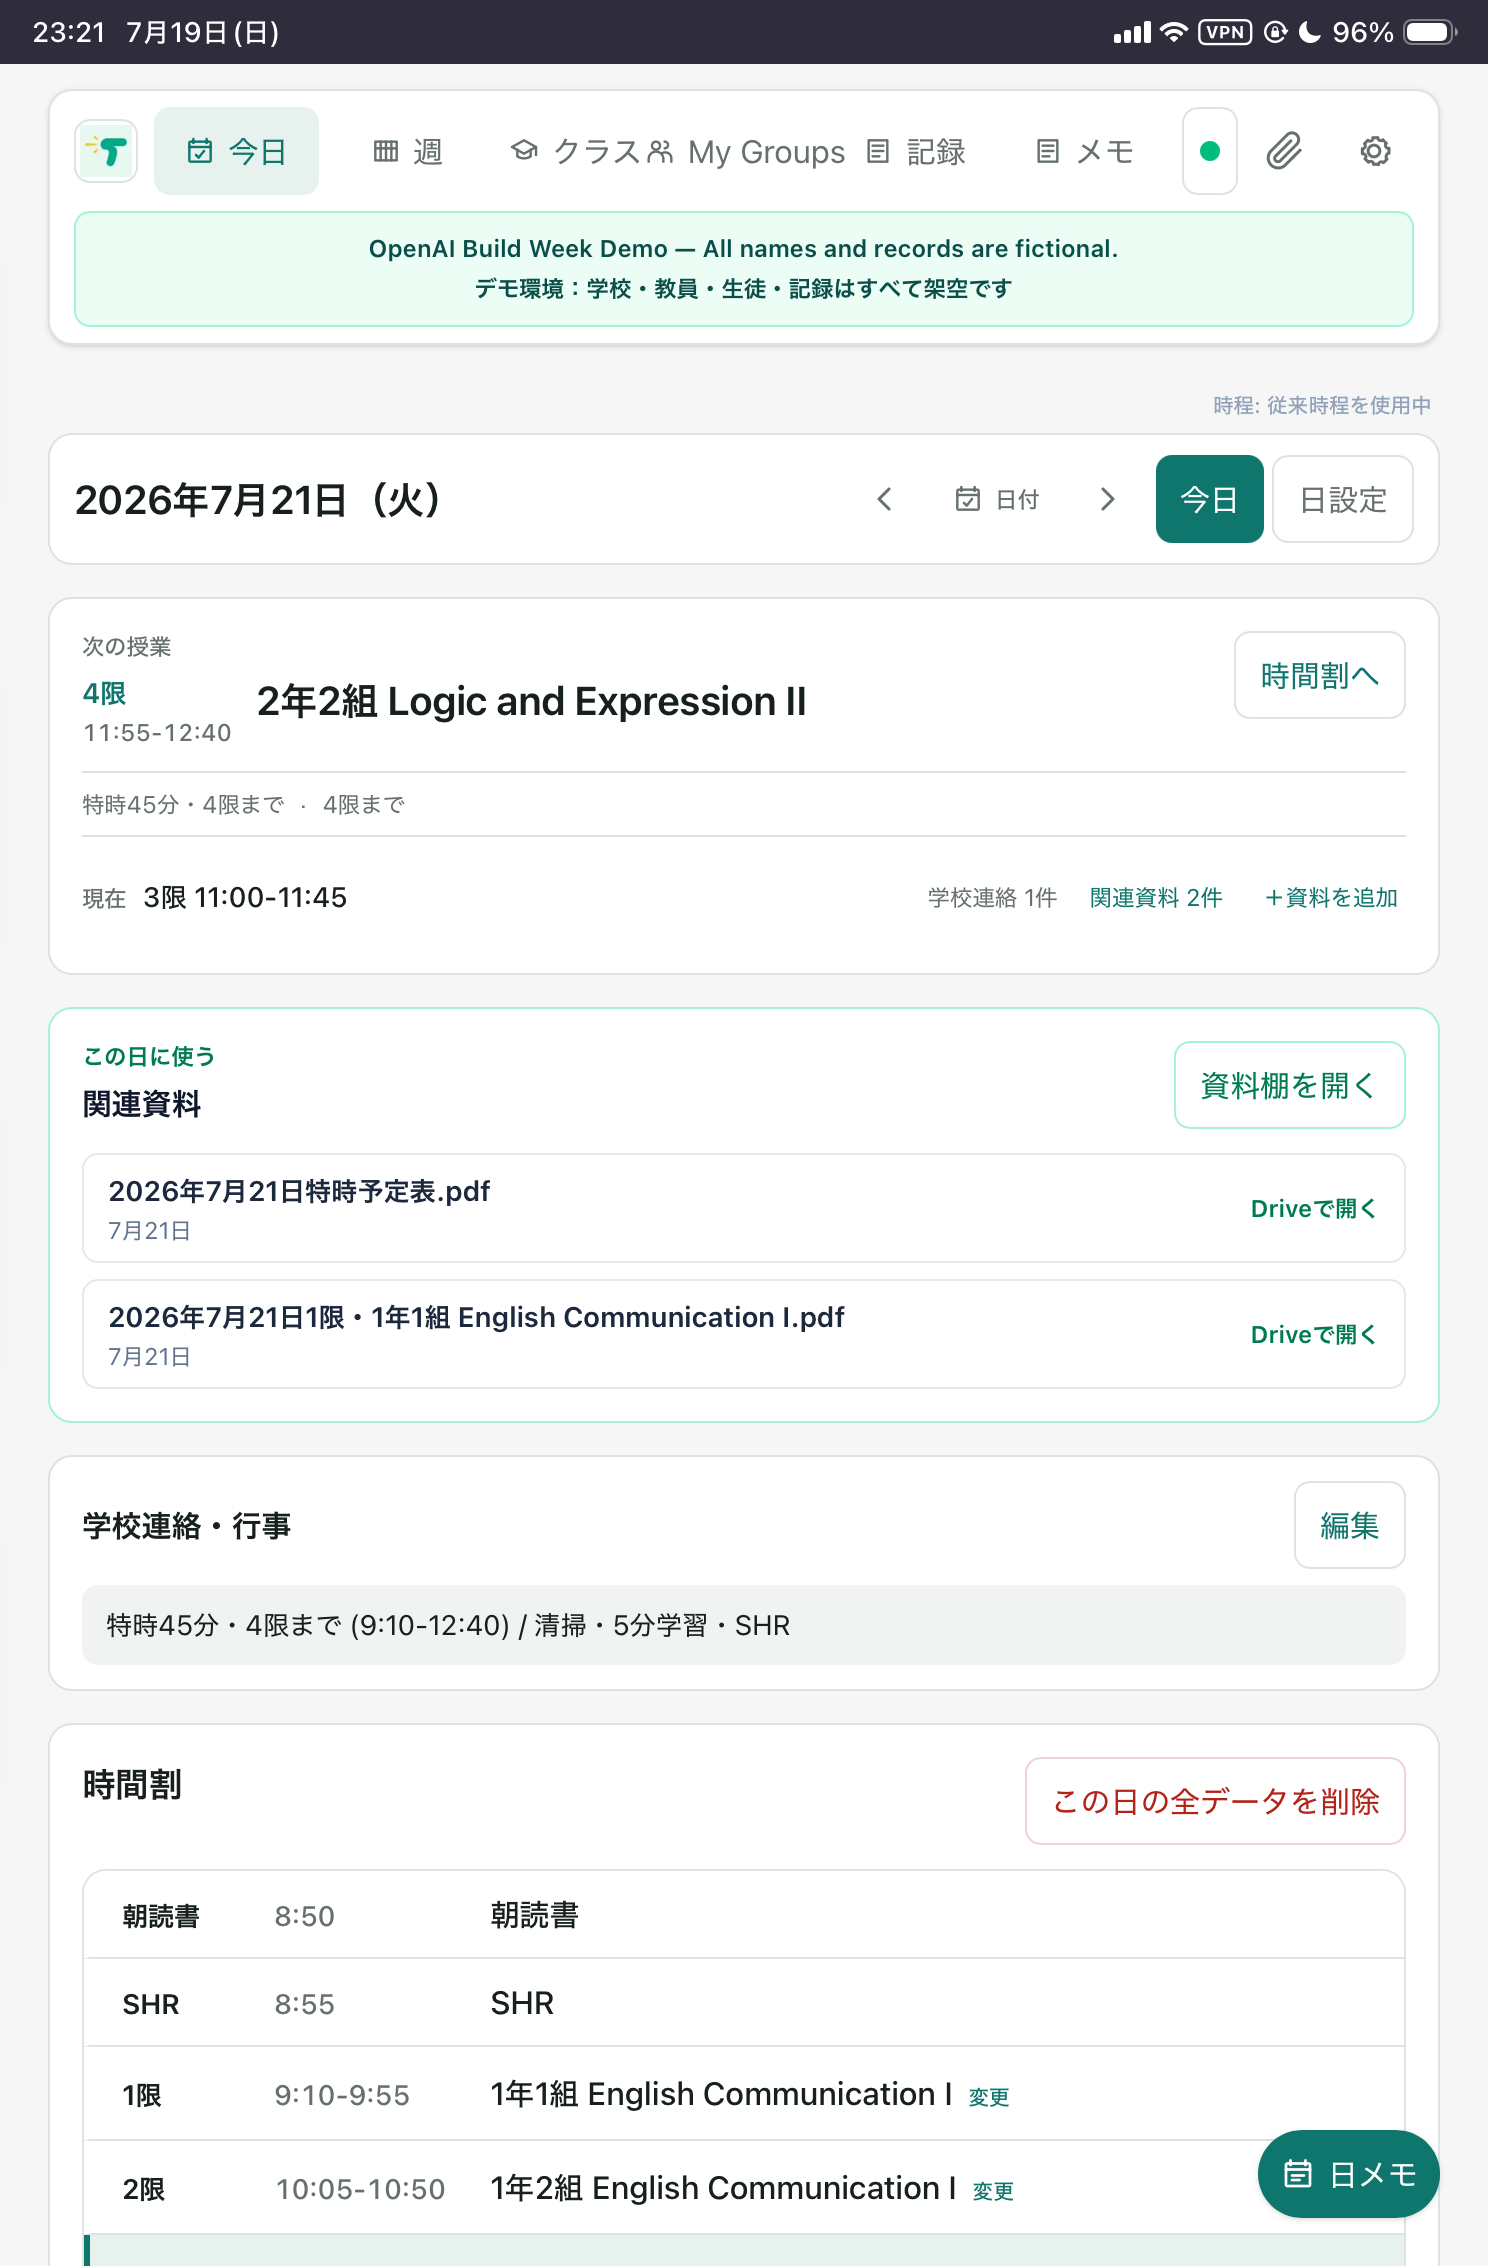
Task: Click the green 今日 jump button
Action: [x=1209, y=499]
